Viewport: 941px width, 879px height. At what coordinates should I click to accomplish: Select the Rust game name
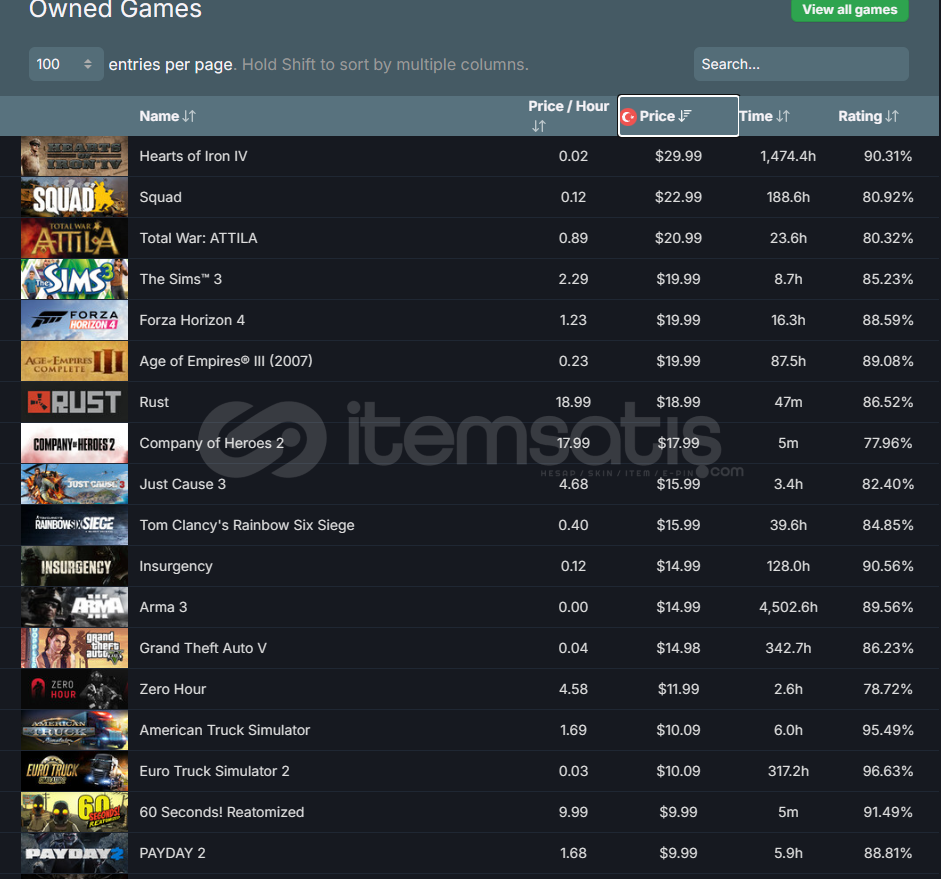click(x=154, y=402)
